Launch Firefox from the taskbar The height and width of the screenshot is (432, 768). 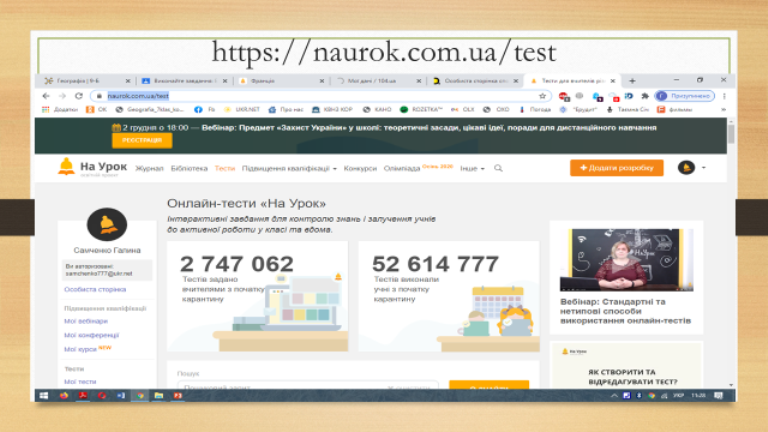pos(64,395)
